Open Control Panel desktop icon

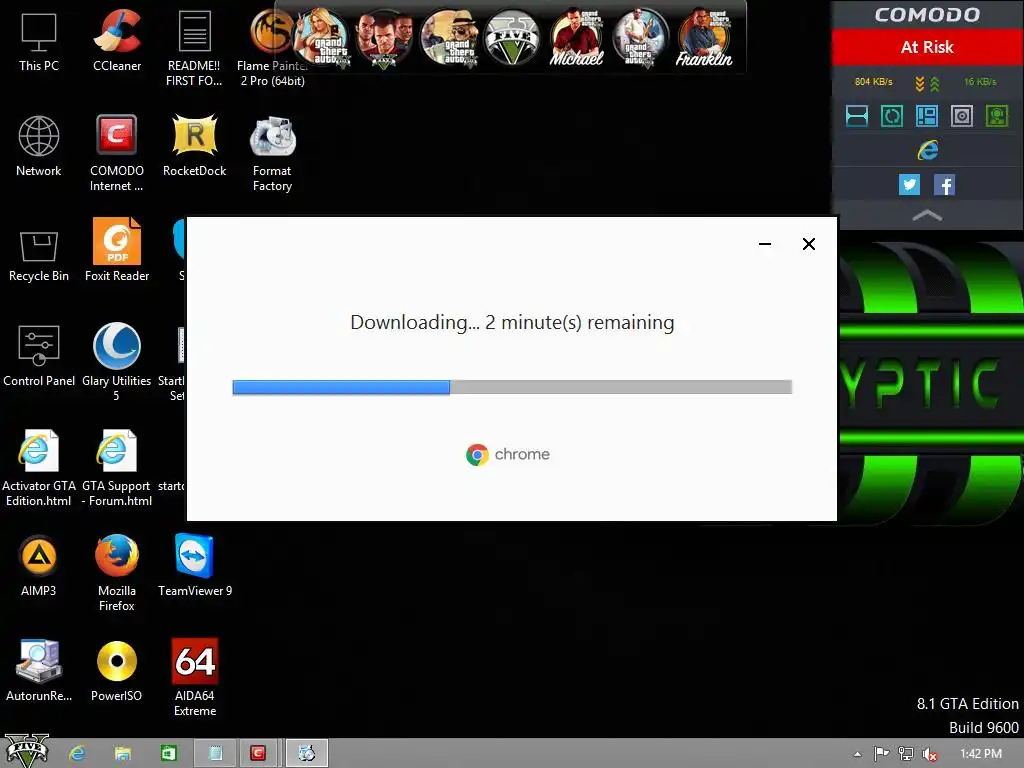[x=39, y=356]
